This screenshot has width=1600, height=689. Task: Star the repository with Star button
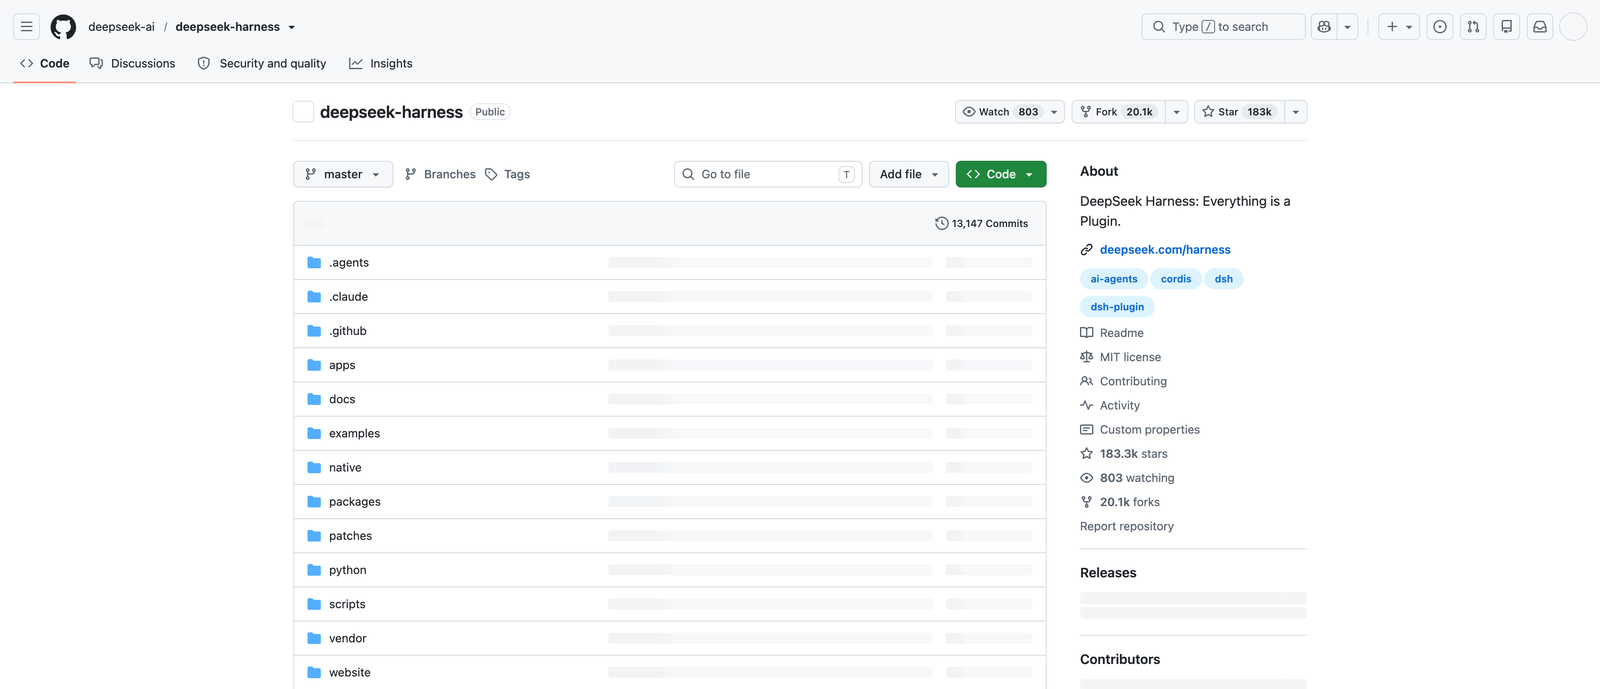tap(1239, 112)
